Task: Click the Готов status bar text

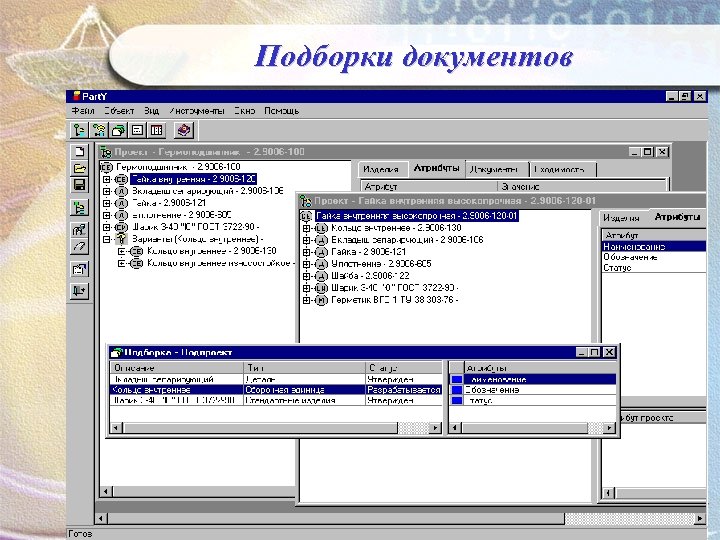Action: [80, 534]
